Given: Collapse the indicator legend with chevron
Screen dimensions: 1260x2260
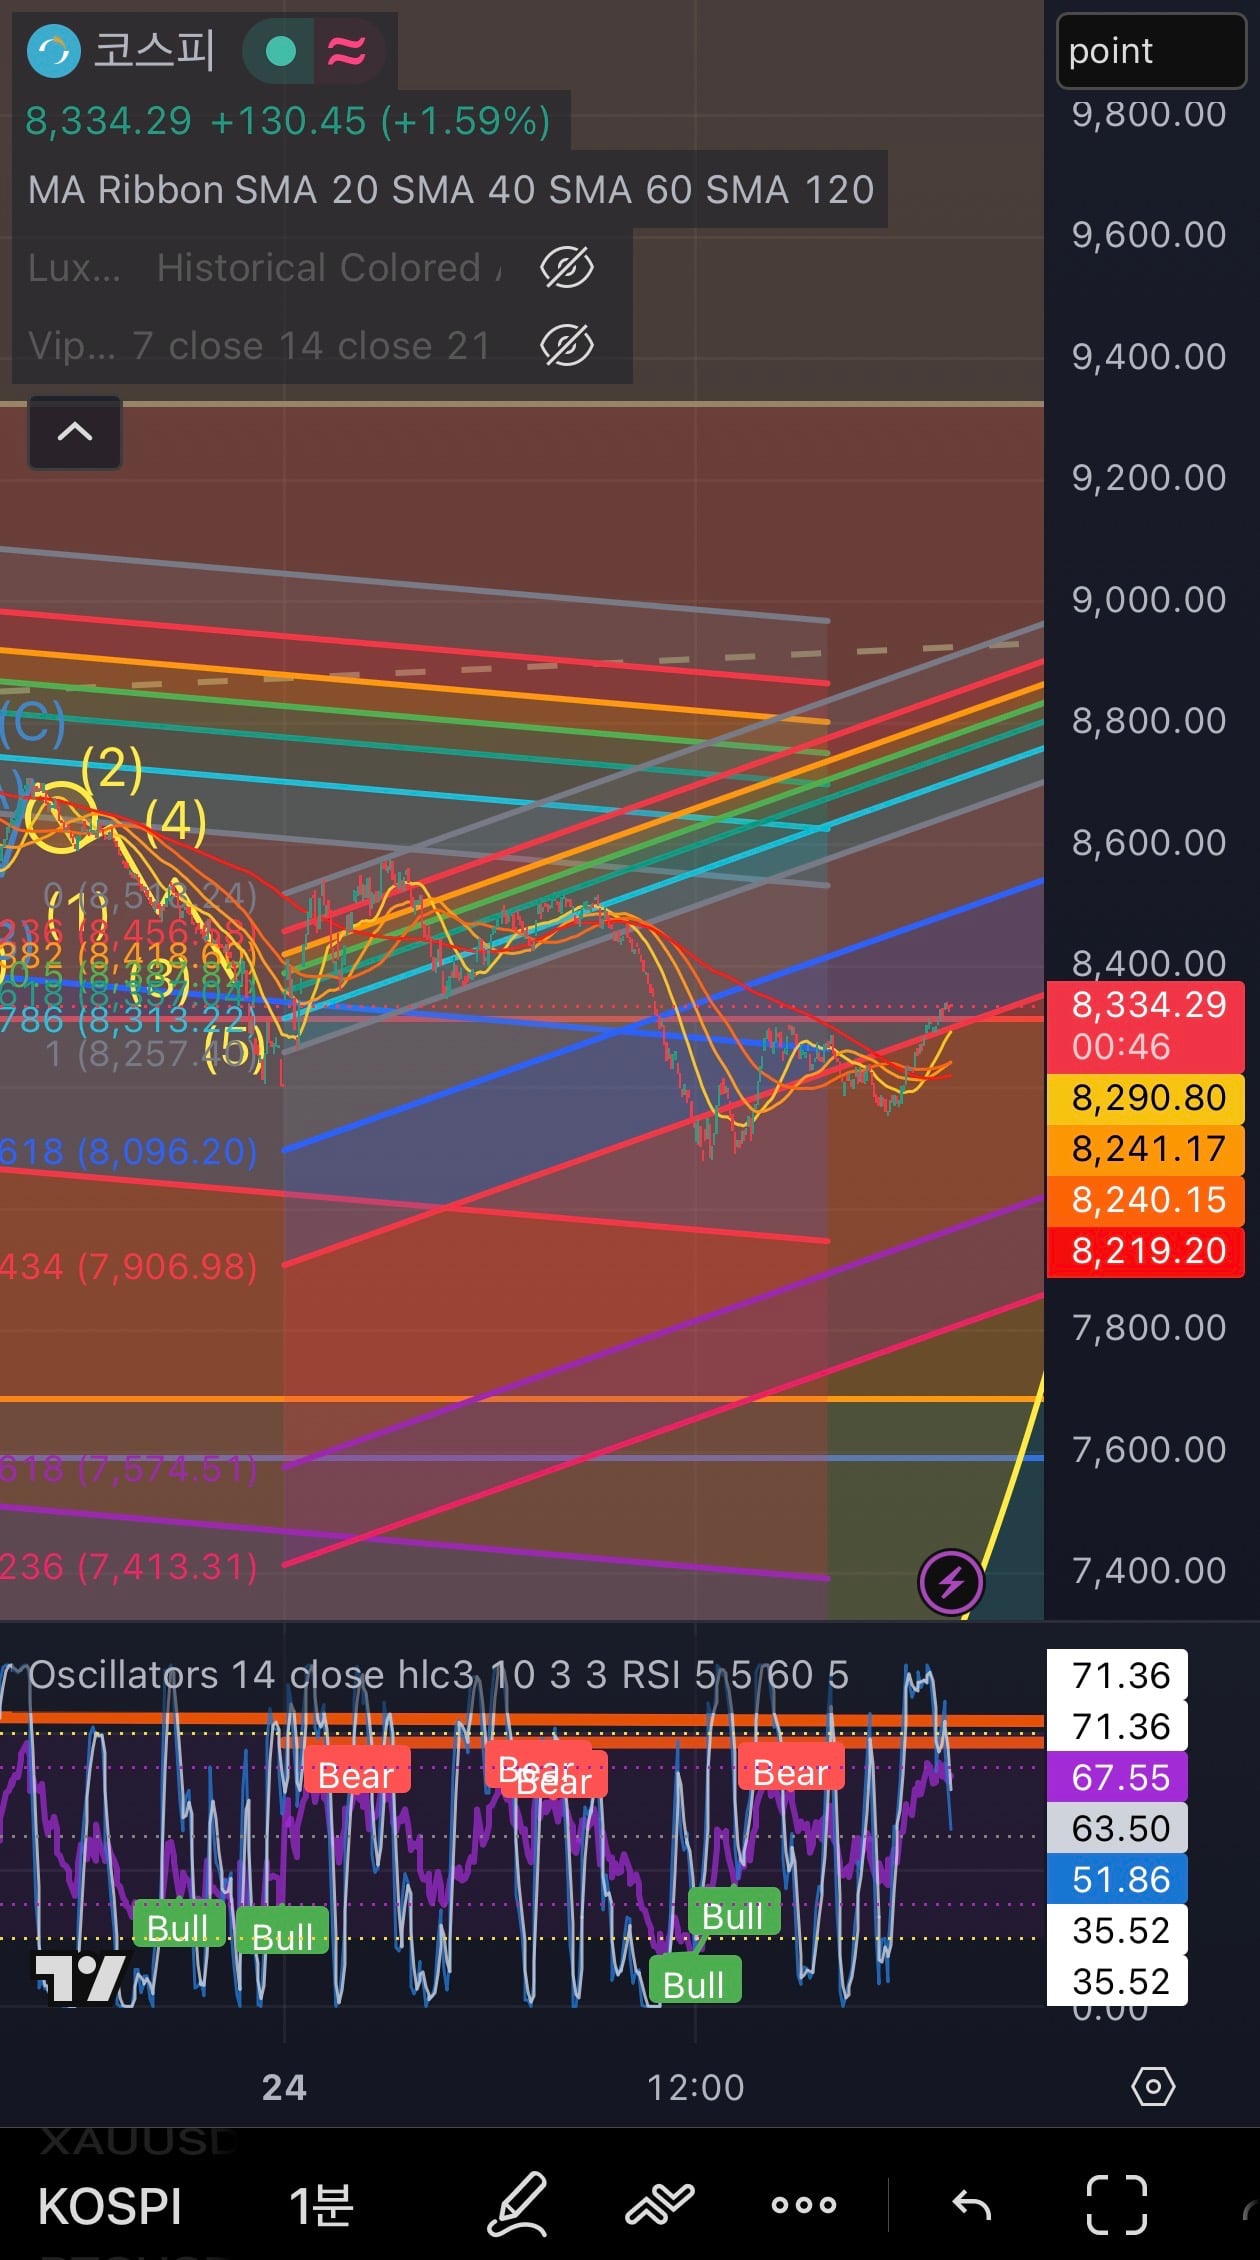Looking at the screenshot, I should coord(75,432).
